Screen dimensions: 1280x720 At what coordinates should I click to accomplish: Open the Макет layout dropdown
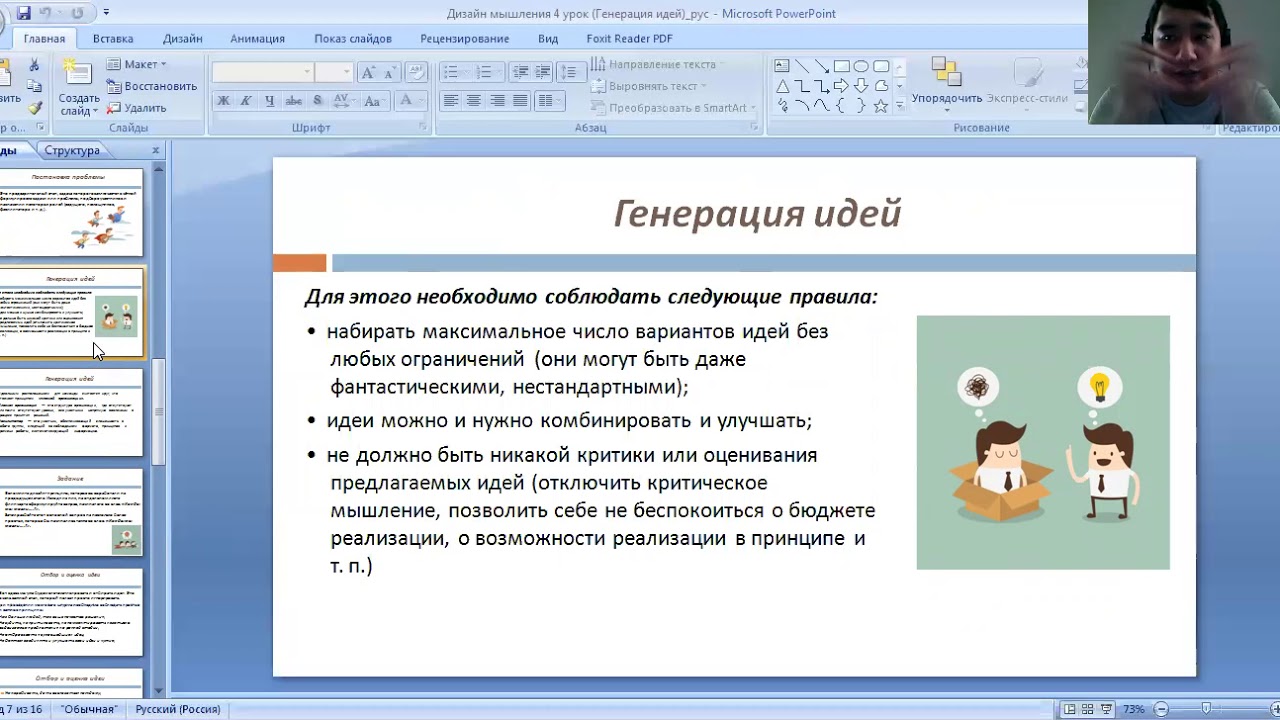tap(137, 64)
